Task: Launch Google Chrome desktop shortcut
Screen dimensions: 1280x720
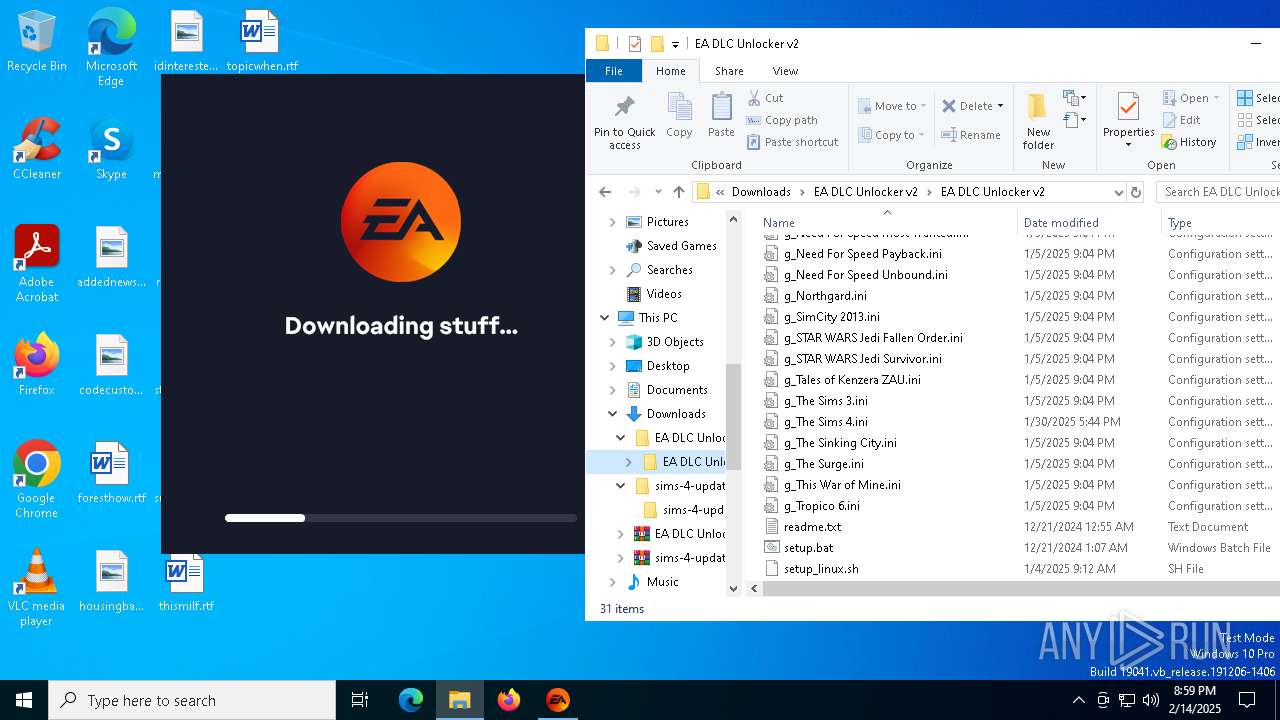Action: pyautogui.click(x=37, y=480)
